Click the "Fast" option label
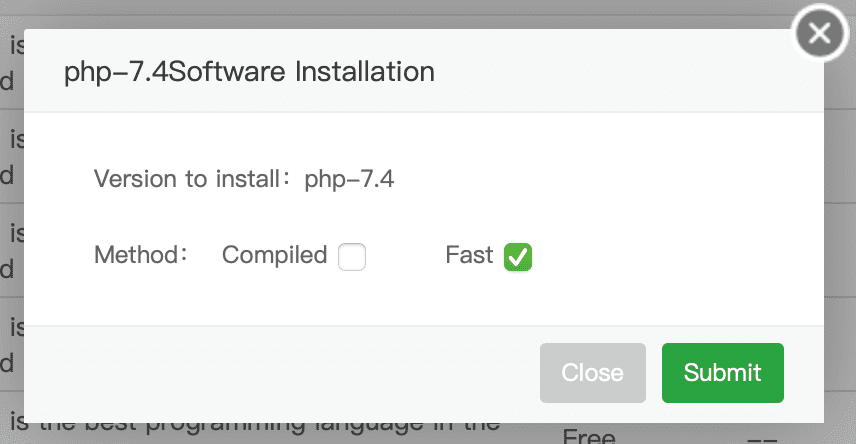This screenshot has height=444, width=856. tap(469, 256)
